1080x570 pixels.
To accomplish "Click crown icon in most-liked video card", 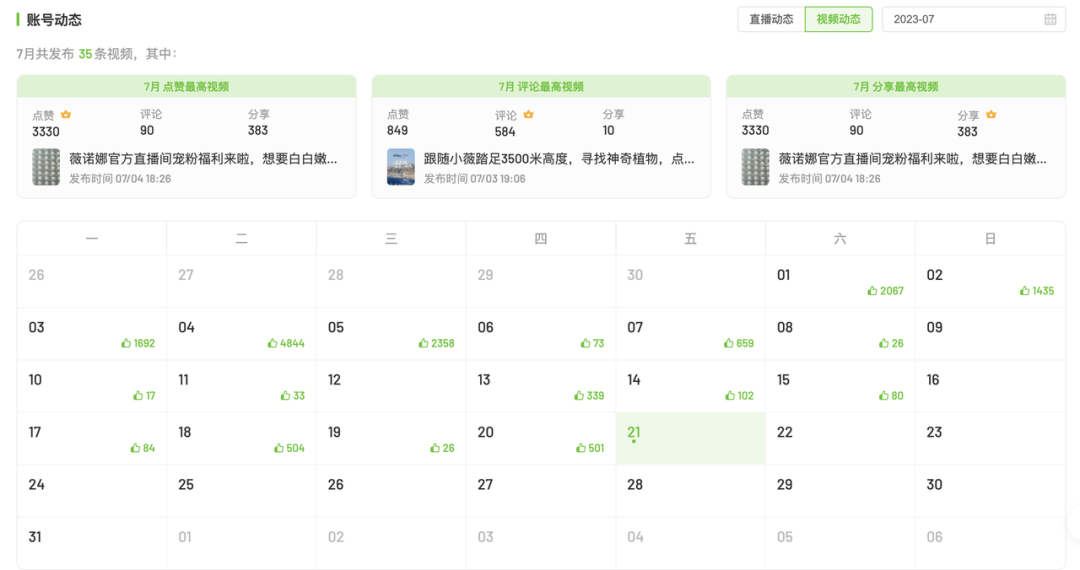I will tap(66, 115).
